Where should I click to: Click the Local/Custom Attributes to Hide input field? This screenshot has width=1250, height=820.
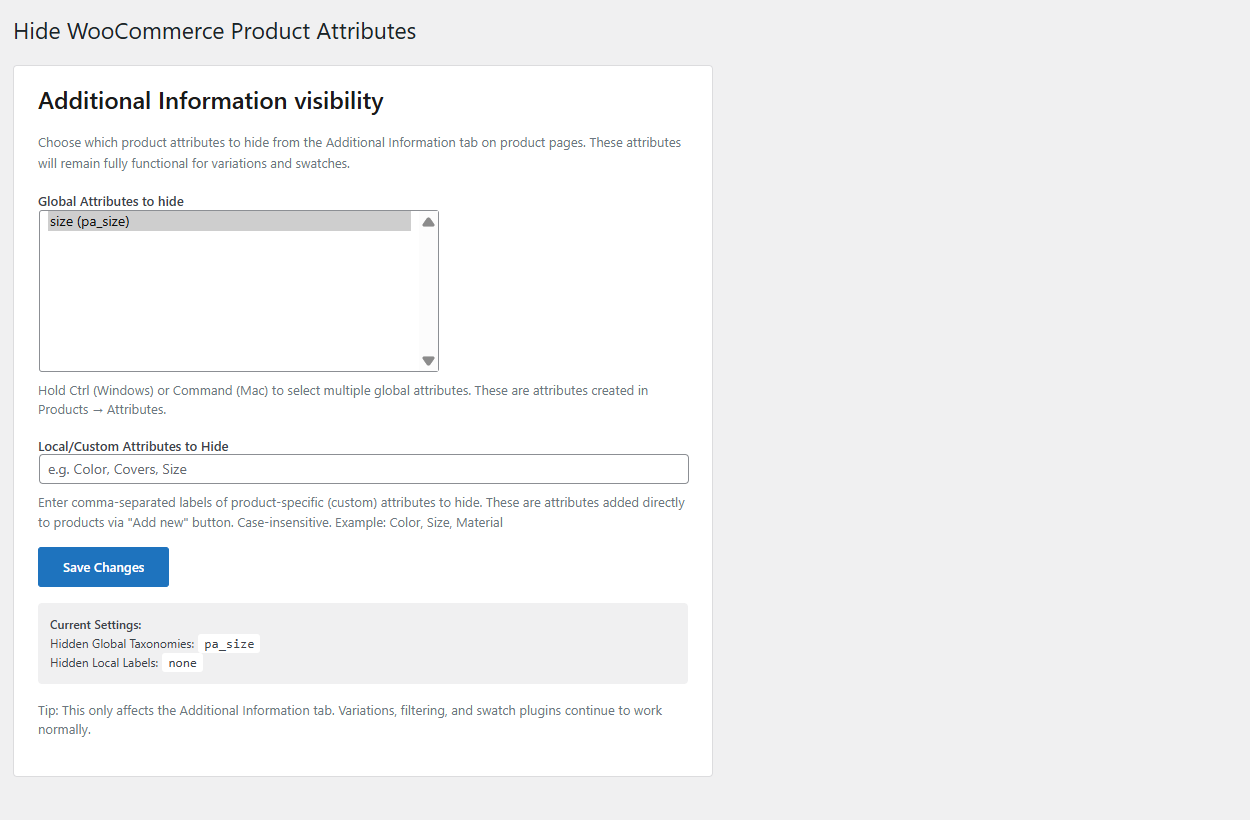[363, 468]
